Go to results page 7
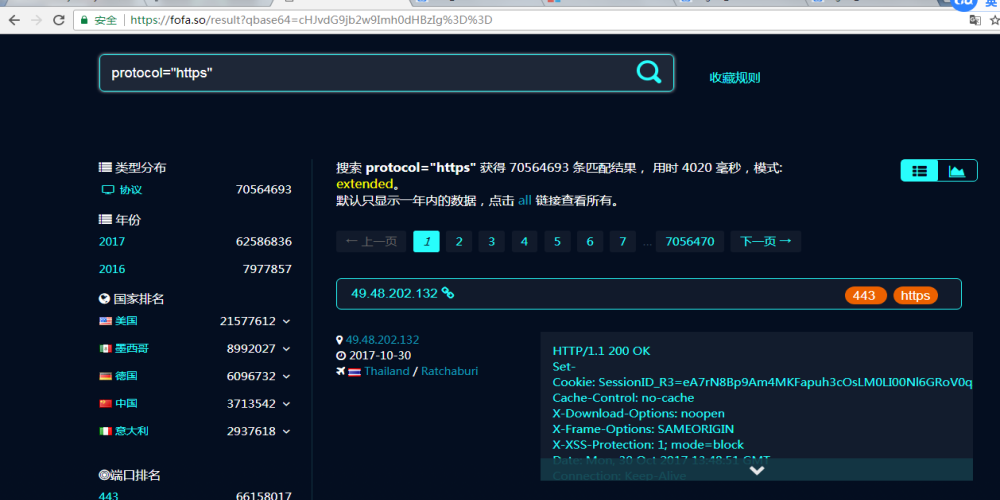Viewport: 1000px width, 500px height. click(622, 241)
